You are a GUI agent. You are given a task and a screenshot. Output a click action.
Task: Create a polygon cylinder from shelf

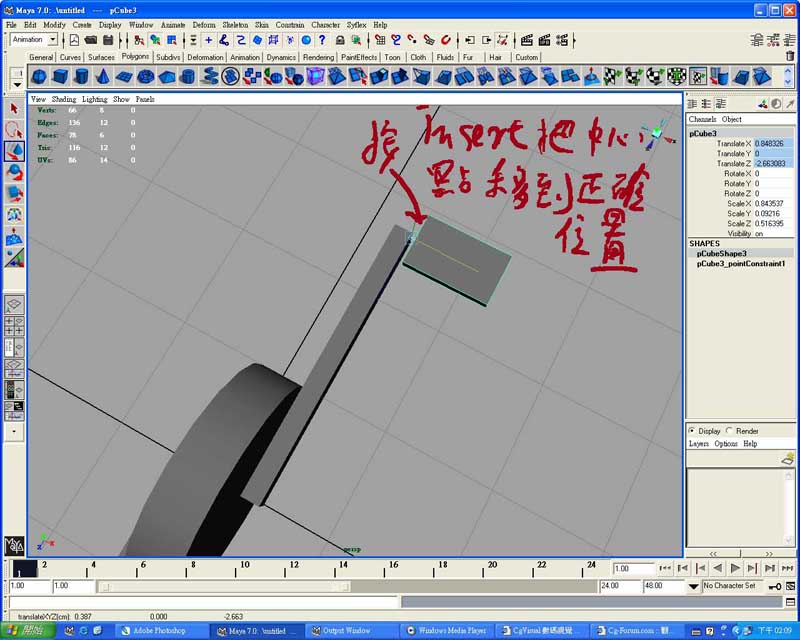[81, 77]
